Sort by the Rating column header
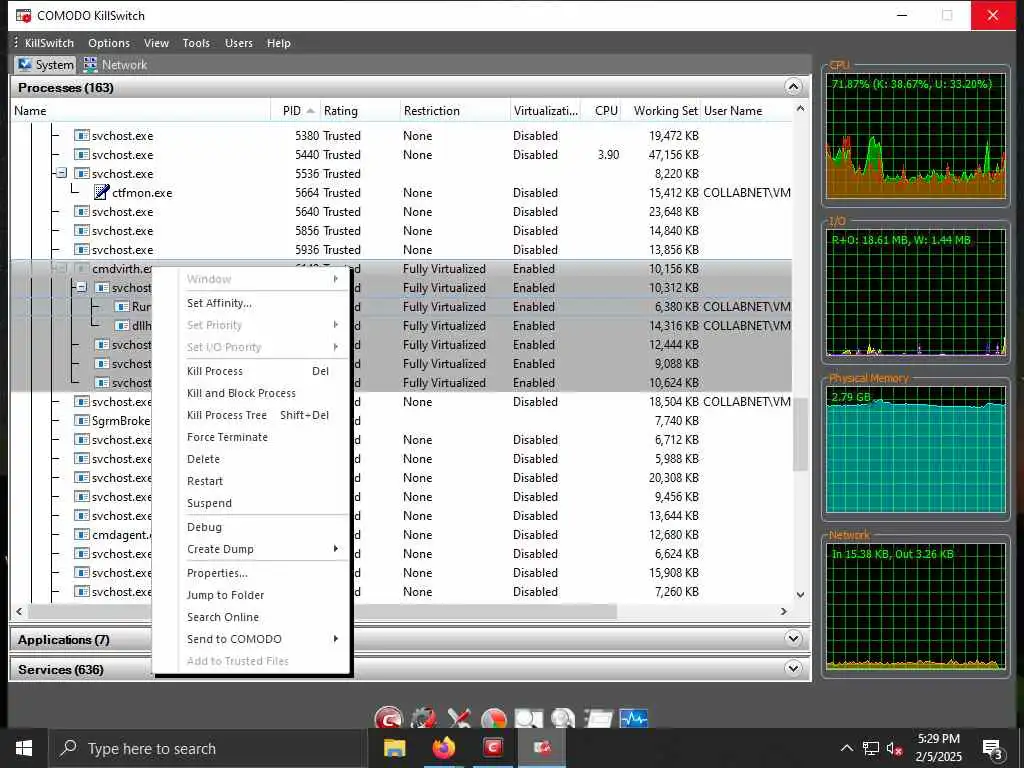Screen dimensions: 1024x768 pos(360,110)
